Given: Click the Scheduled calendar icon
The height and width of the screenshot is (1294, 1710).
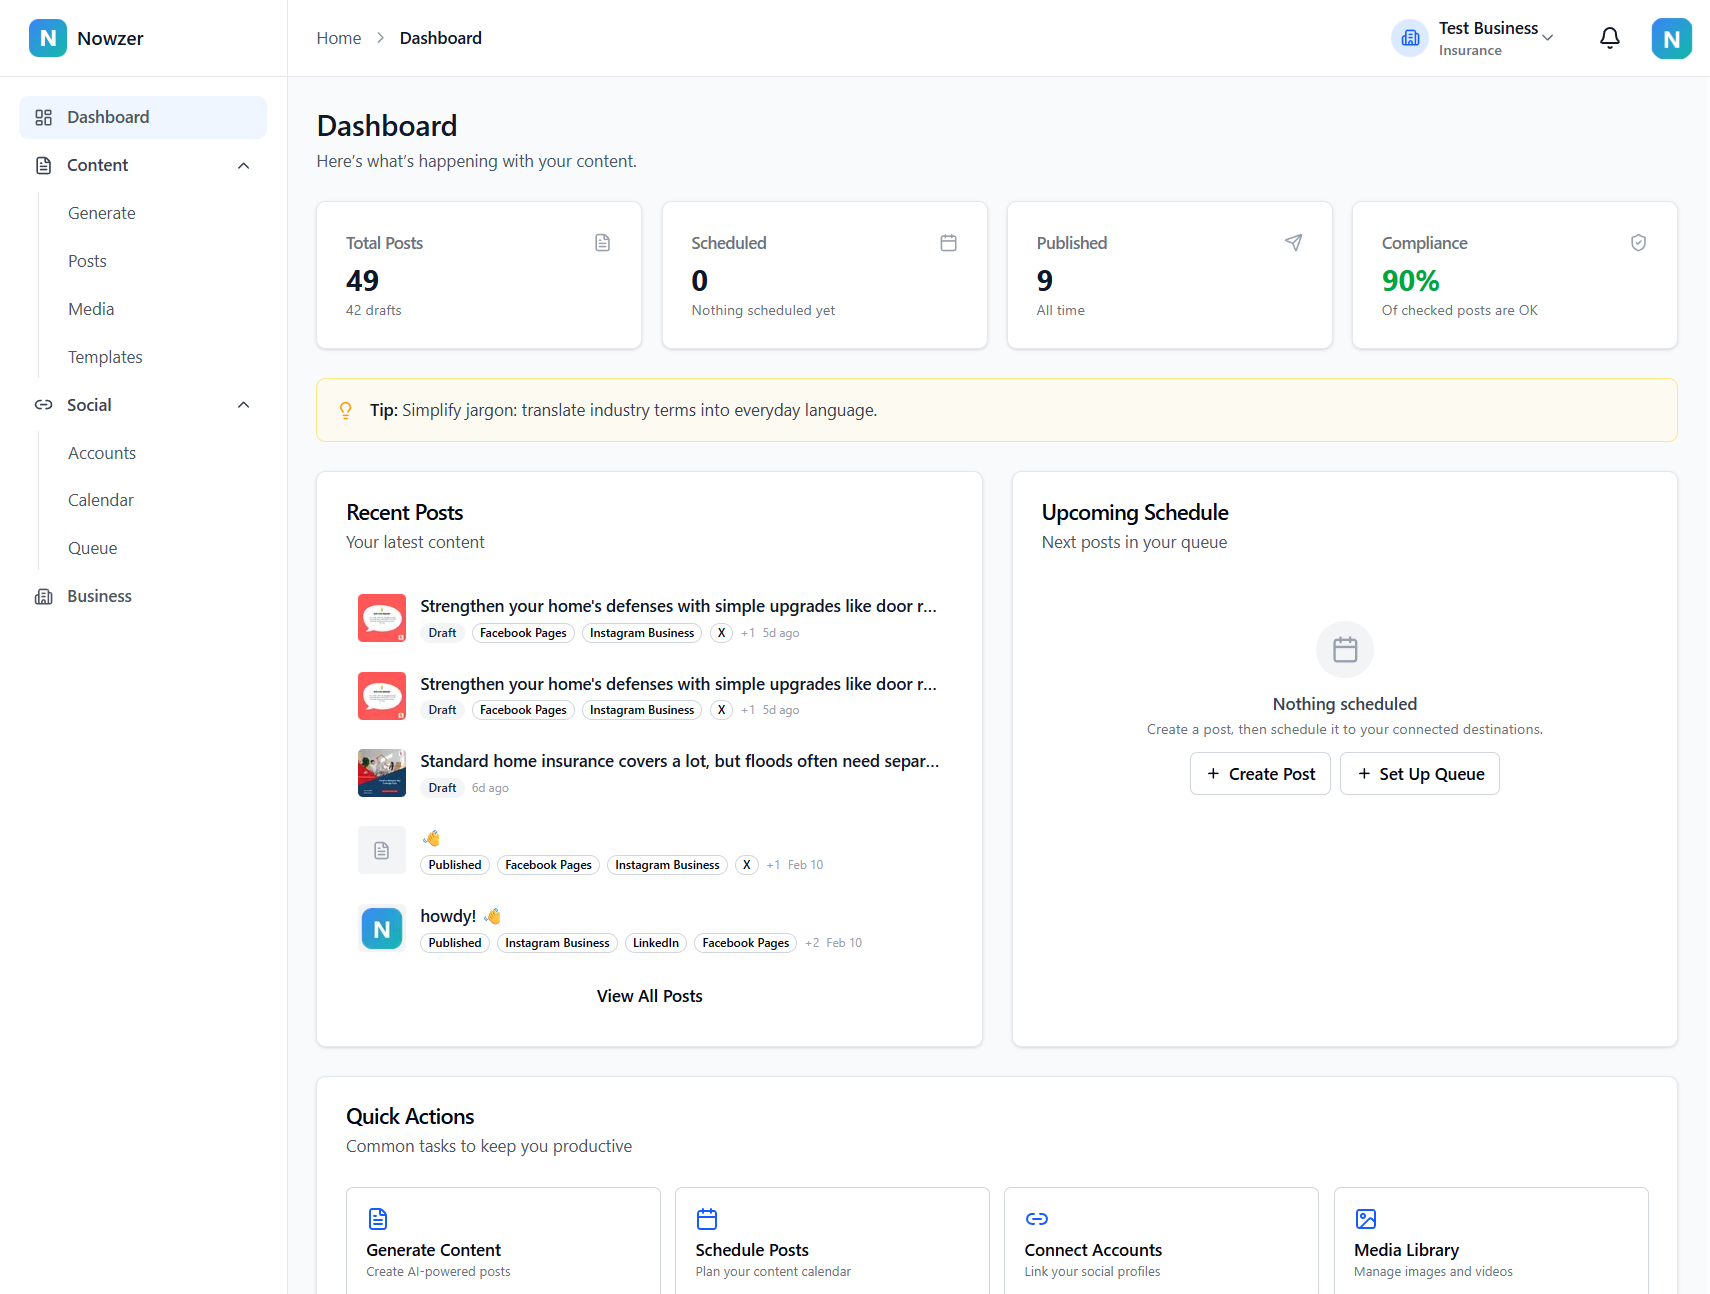Looking at the screenshot, I should pyautogui.click(x=948, y=243).
